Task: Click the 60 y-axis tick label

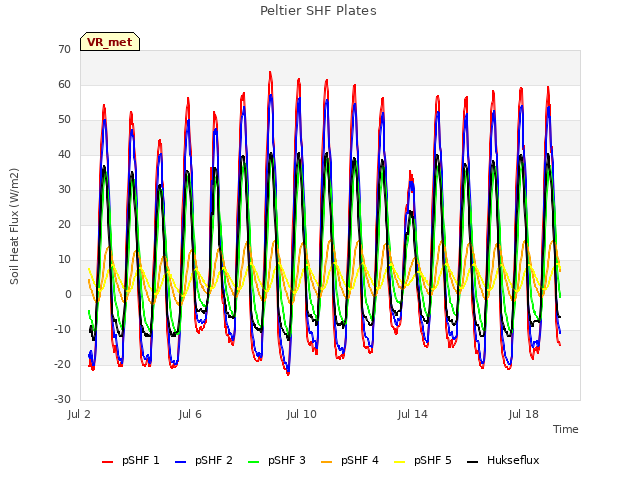Action: (x=64, y=84)
